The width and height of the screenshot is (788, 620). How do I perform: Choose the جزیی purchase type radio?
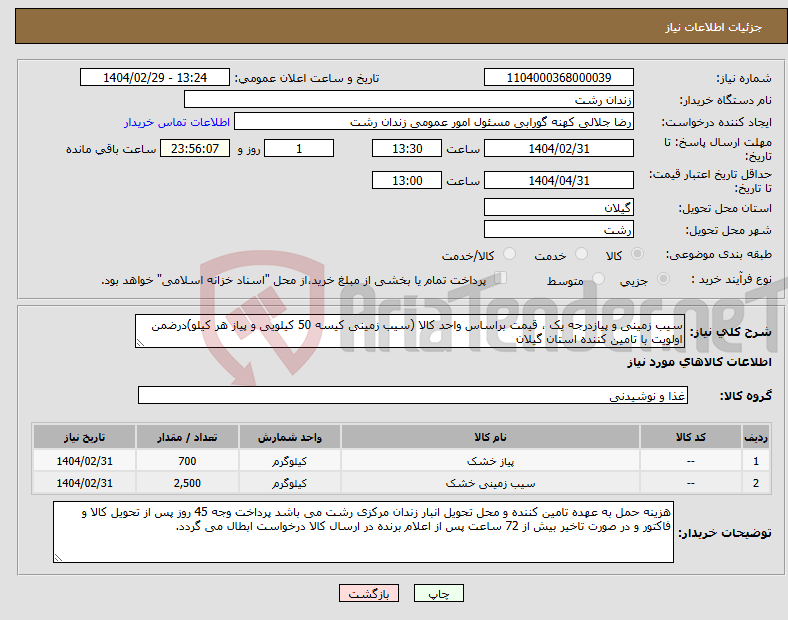(x=663, y=279)
